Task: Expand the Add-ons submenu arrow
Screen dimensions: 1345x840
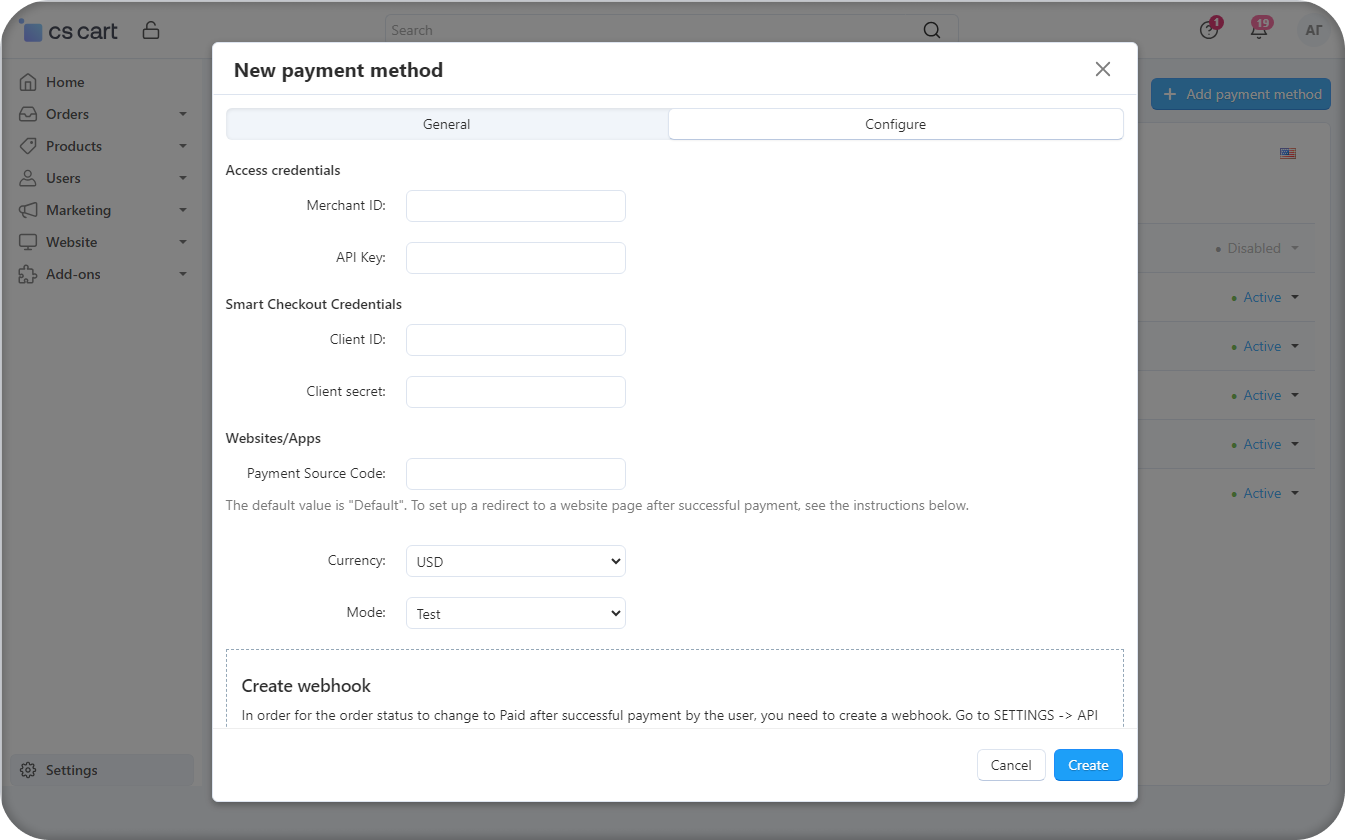Action: (183, 275)
